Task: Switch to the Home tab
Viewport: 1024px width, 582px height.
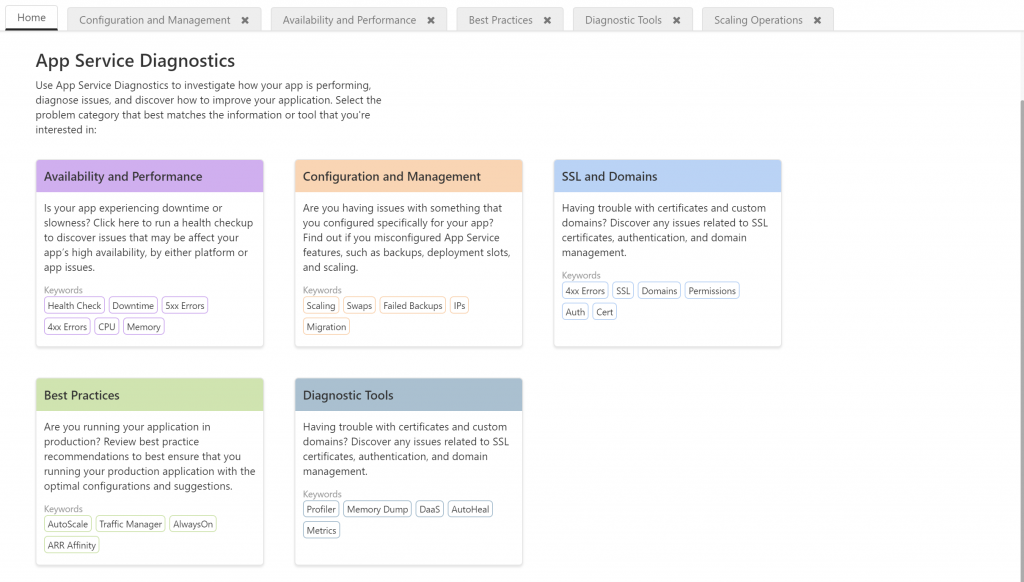Action: point(31,18)
